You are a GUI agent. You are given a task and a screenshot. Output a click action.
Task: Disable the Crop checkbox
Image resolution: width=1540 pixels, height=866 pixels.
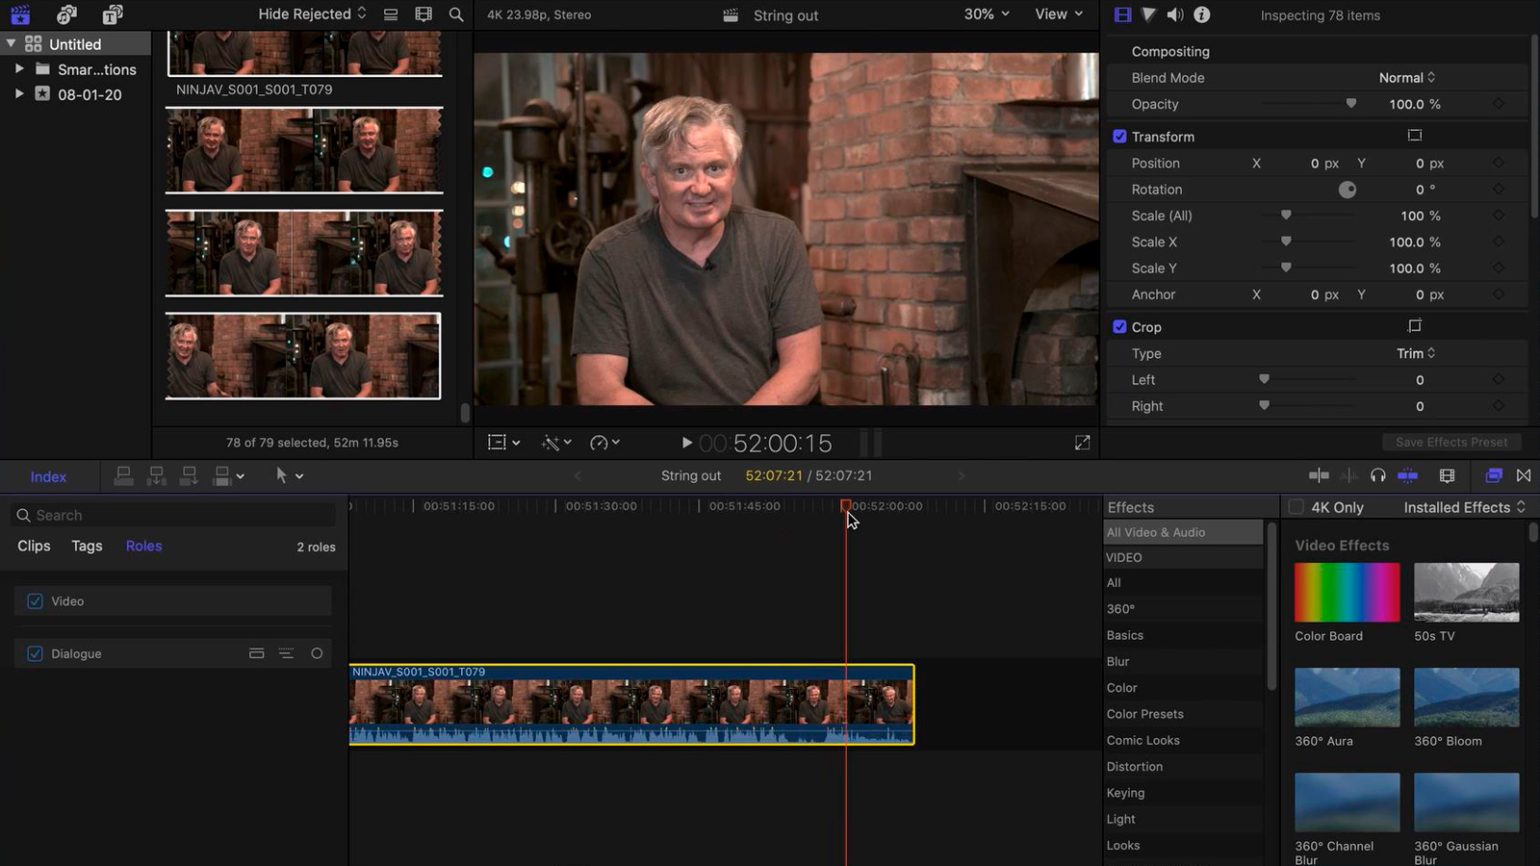(x=1120, y=326)
